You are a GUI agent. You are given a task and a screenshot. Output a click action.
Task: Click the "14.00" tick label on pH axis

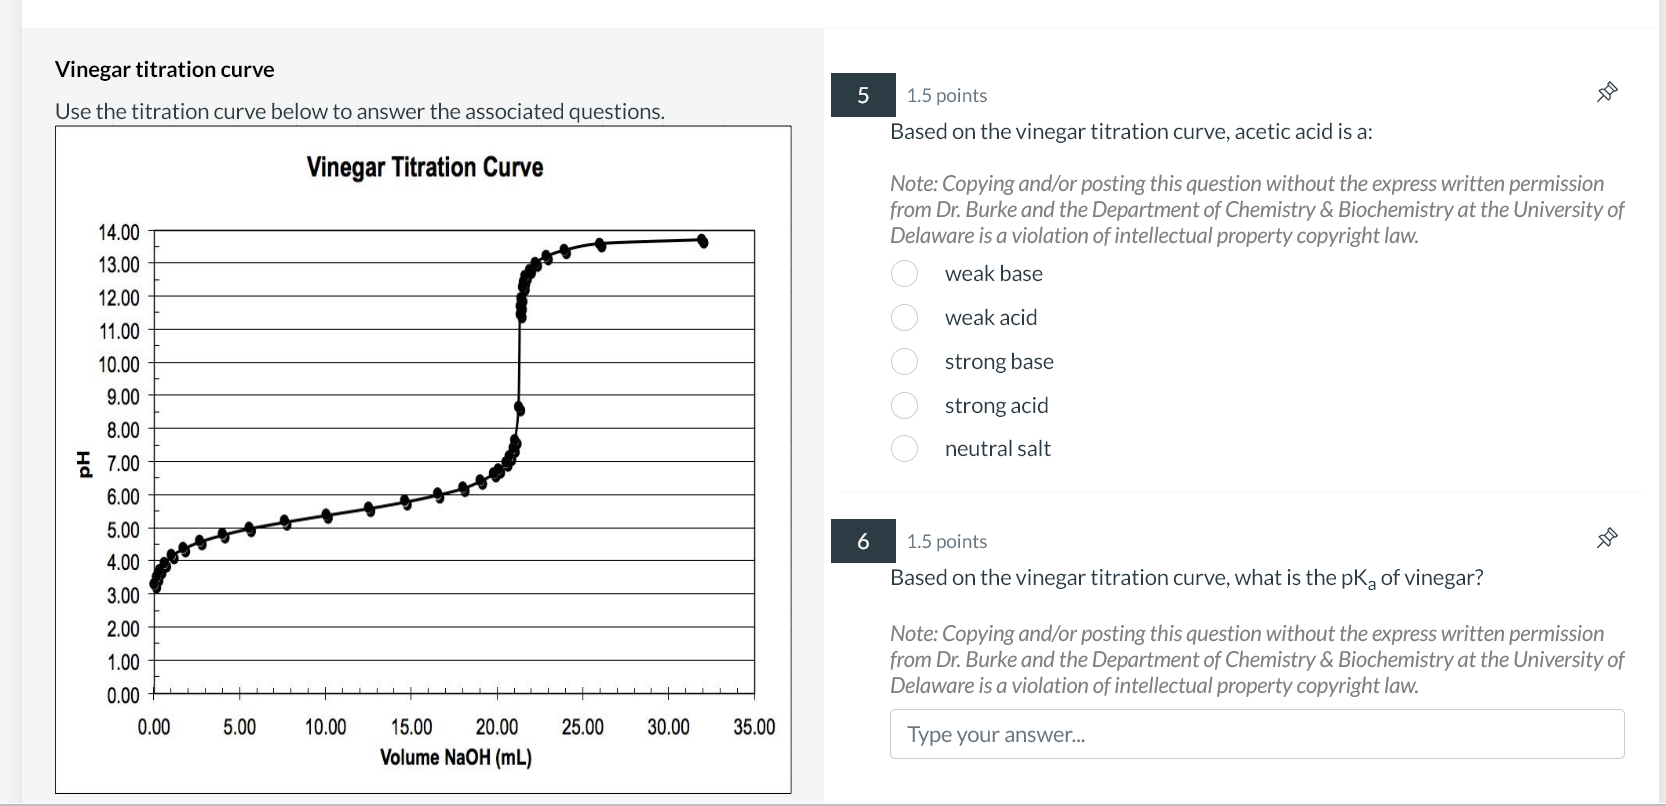point(119,233)
